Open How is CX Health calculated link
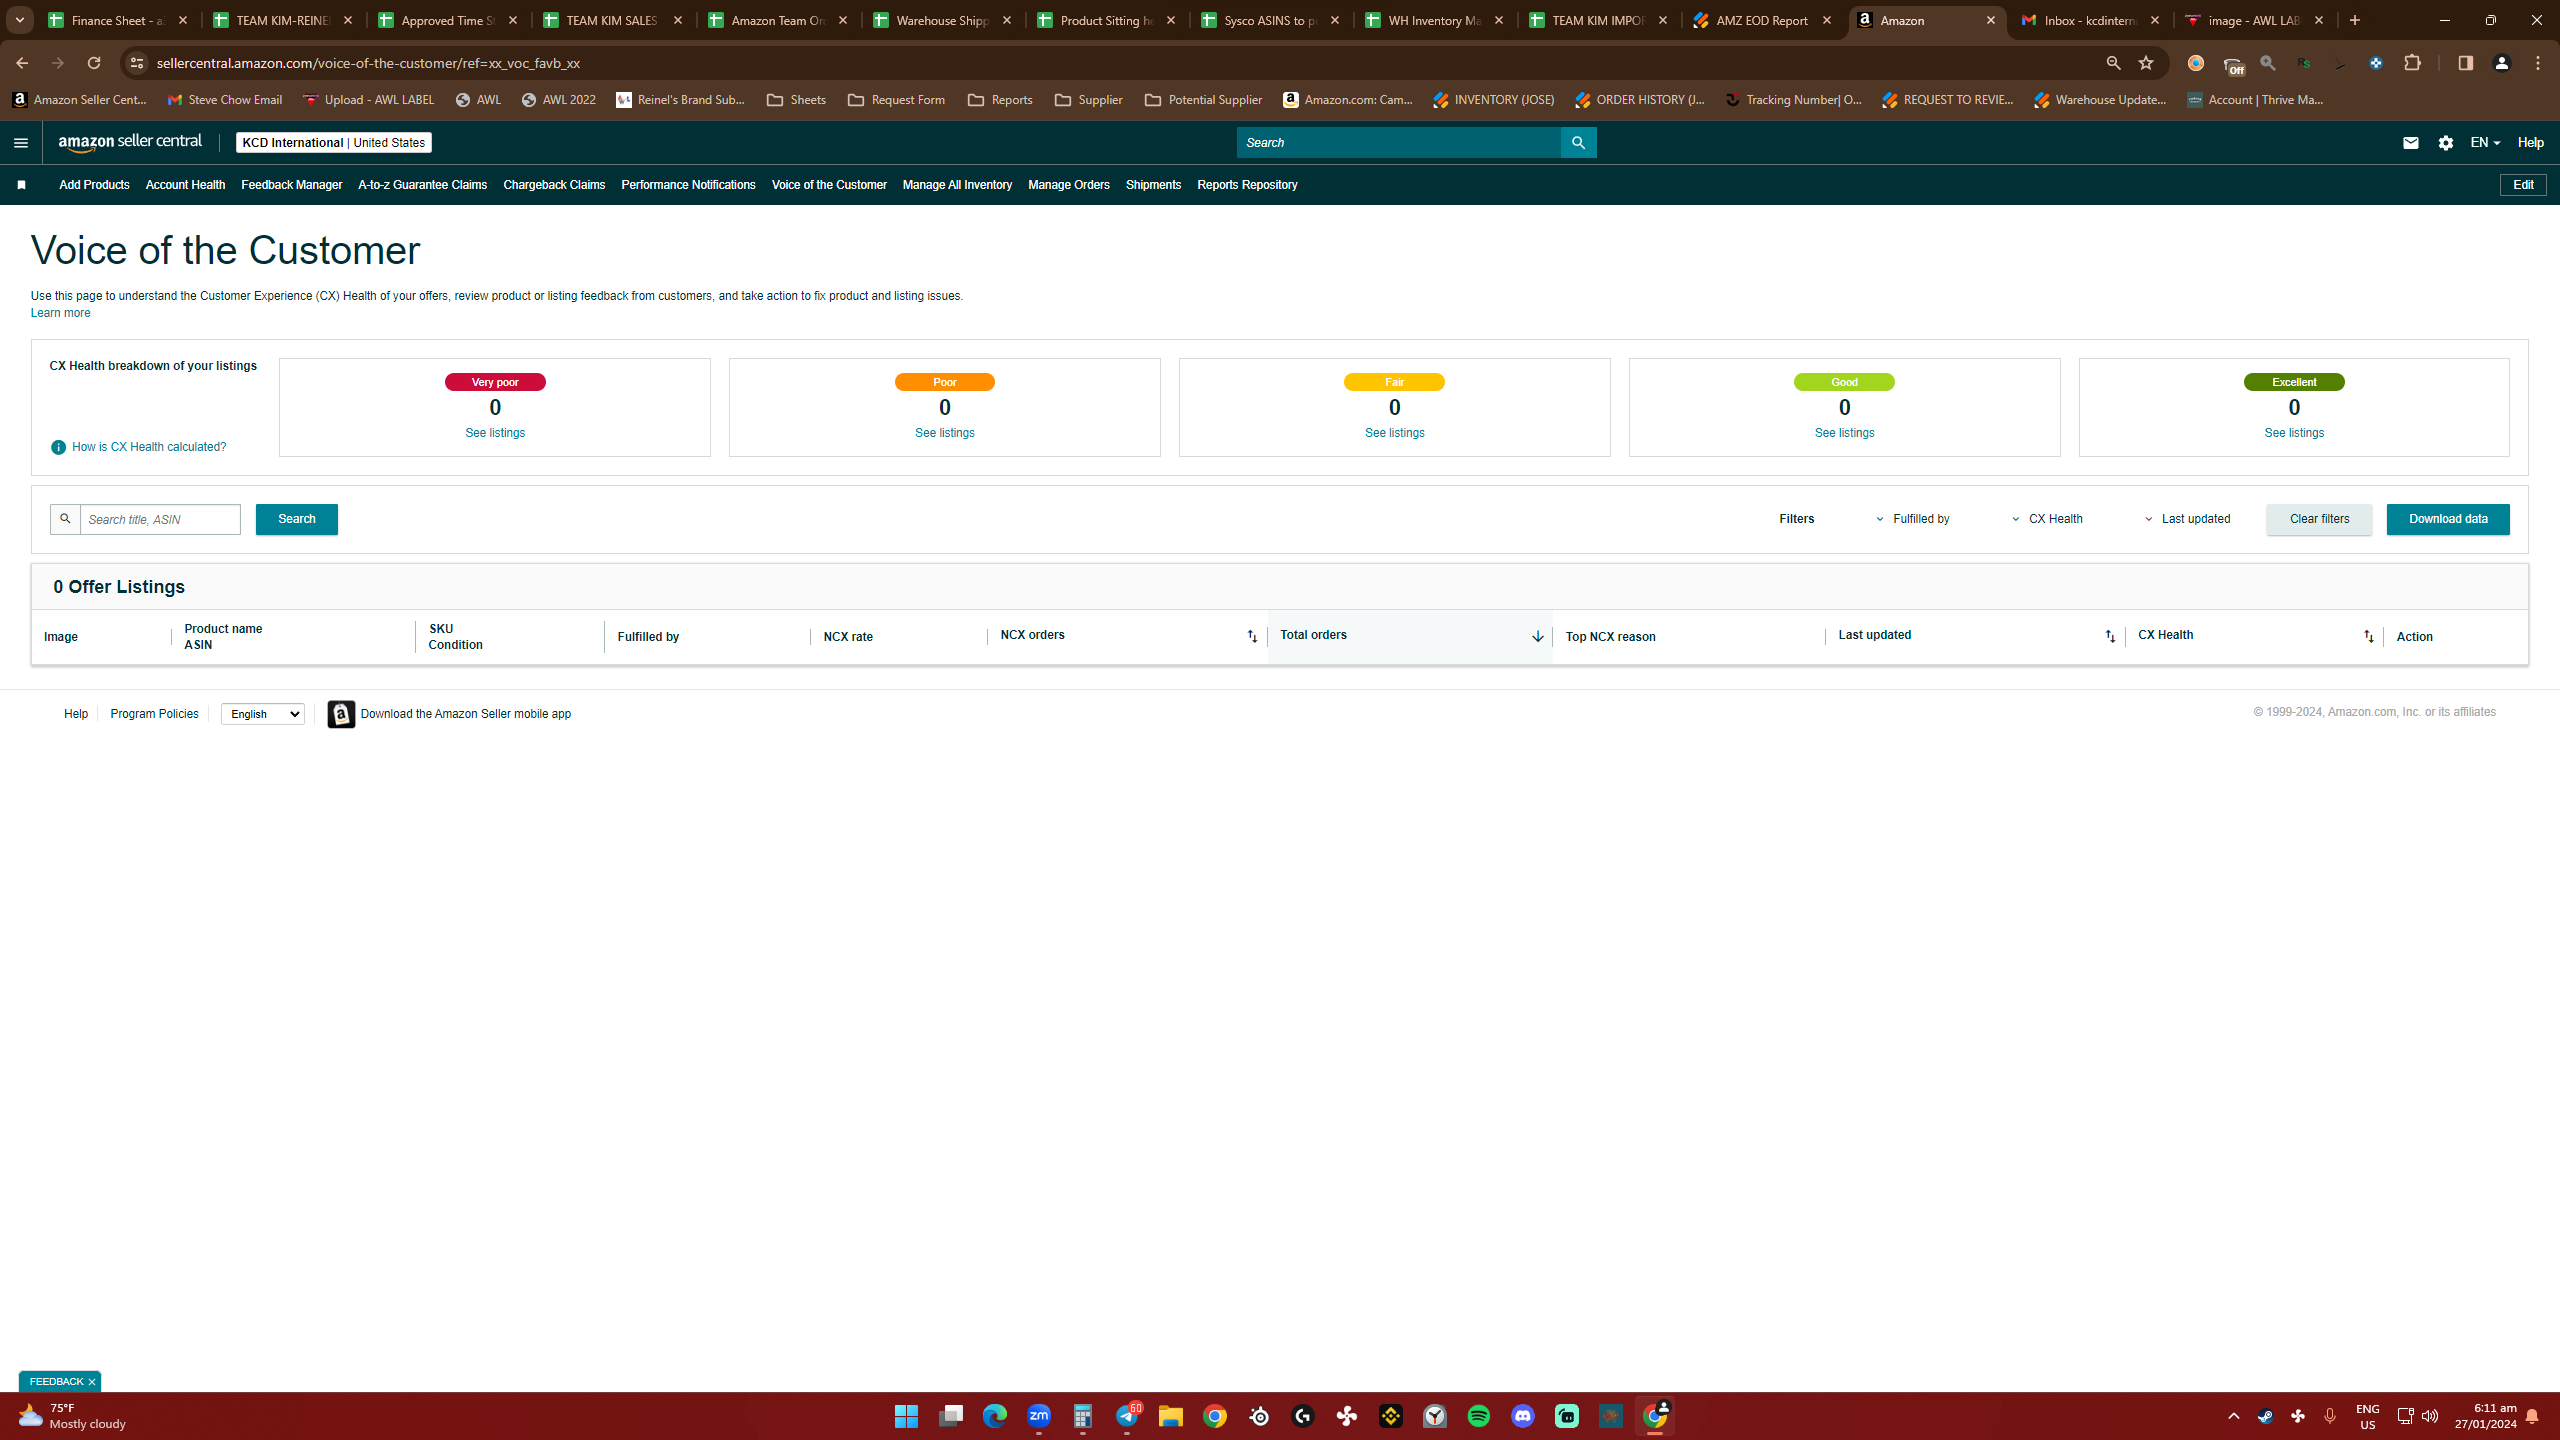This screenshot has width=2560, height=1440. [149, 447]
